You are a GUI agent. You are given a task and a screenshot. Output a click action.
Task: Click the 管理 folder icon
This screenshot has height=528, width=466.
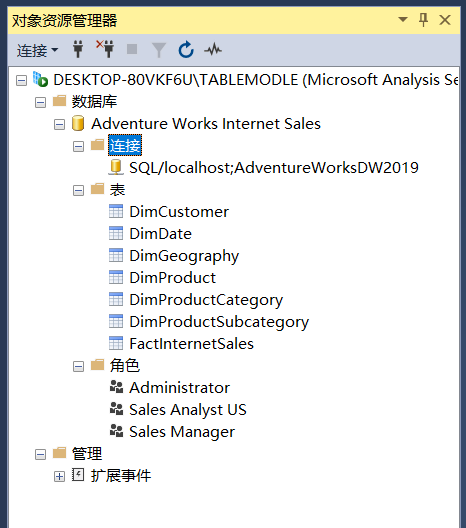coord(60,453)
